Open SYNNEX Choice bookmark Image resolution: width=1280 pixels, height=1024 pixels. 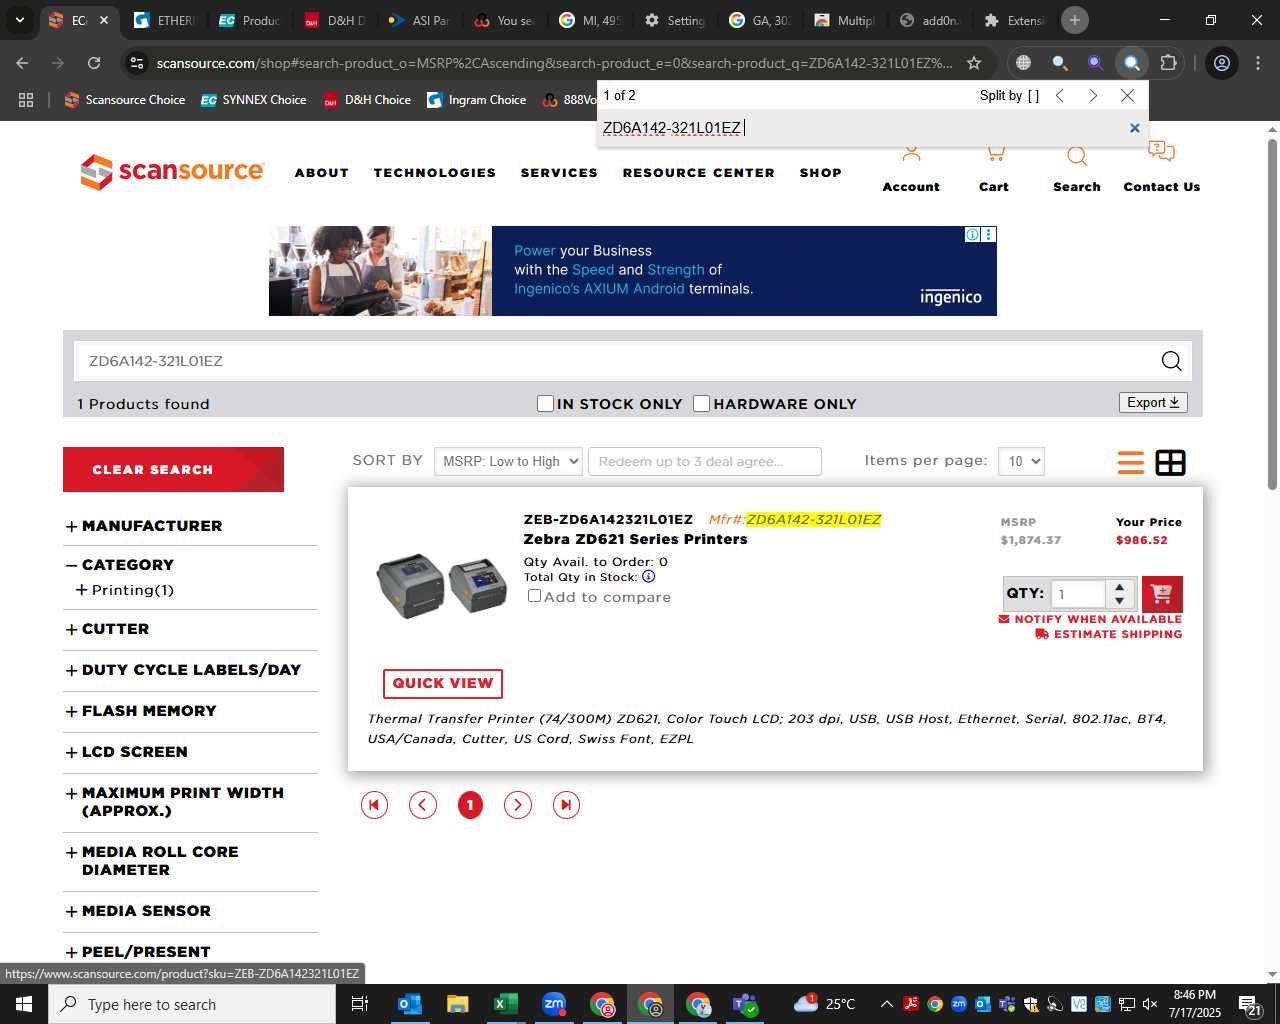click(254, 100)
